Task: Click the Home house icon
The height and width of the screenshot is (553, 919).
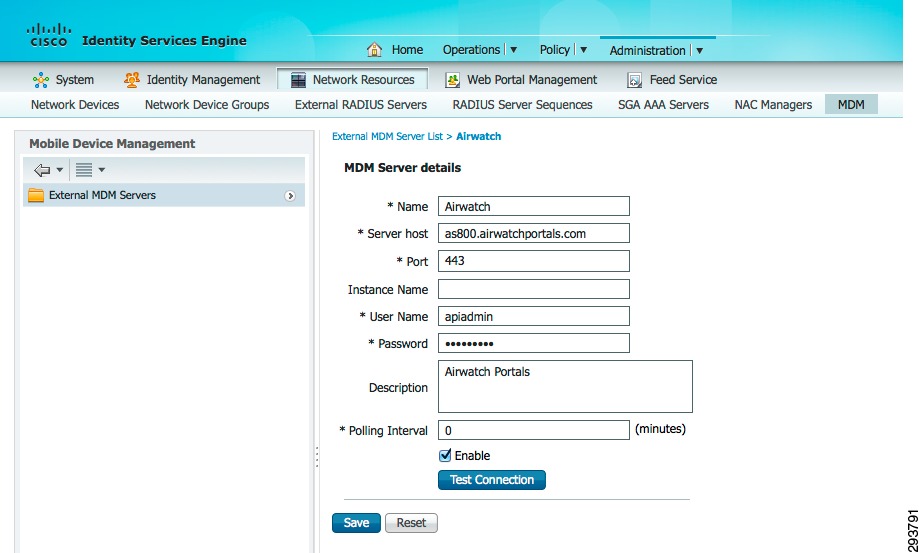Action: (374, 50)
